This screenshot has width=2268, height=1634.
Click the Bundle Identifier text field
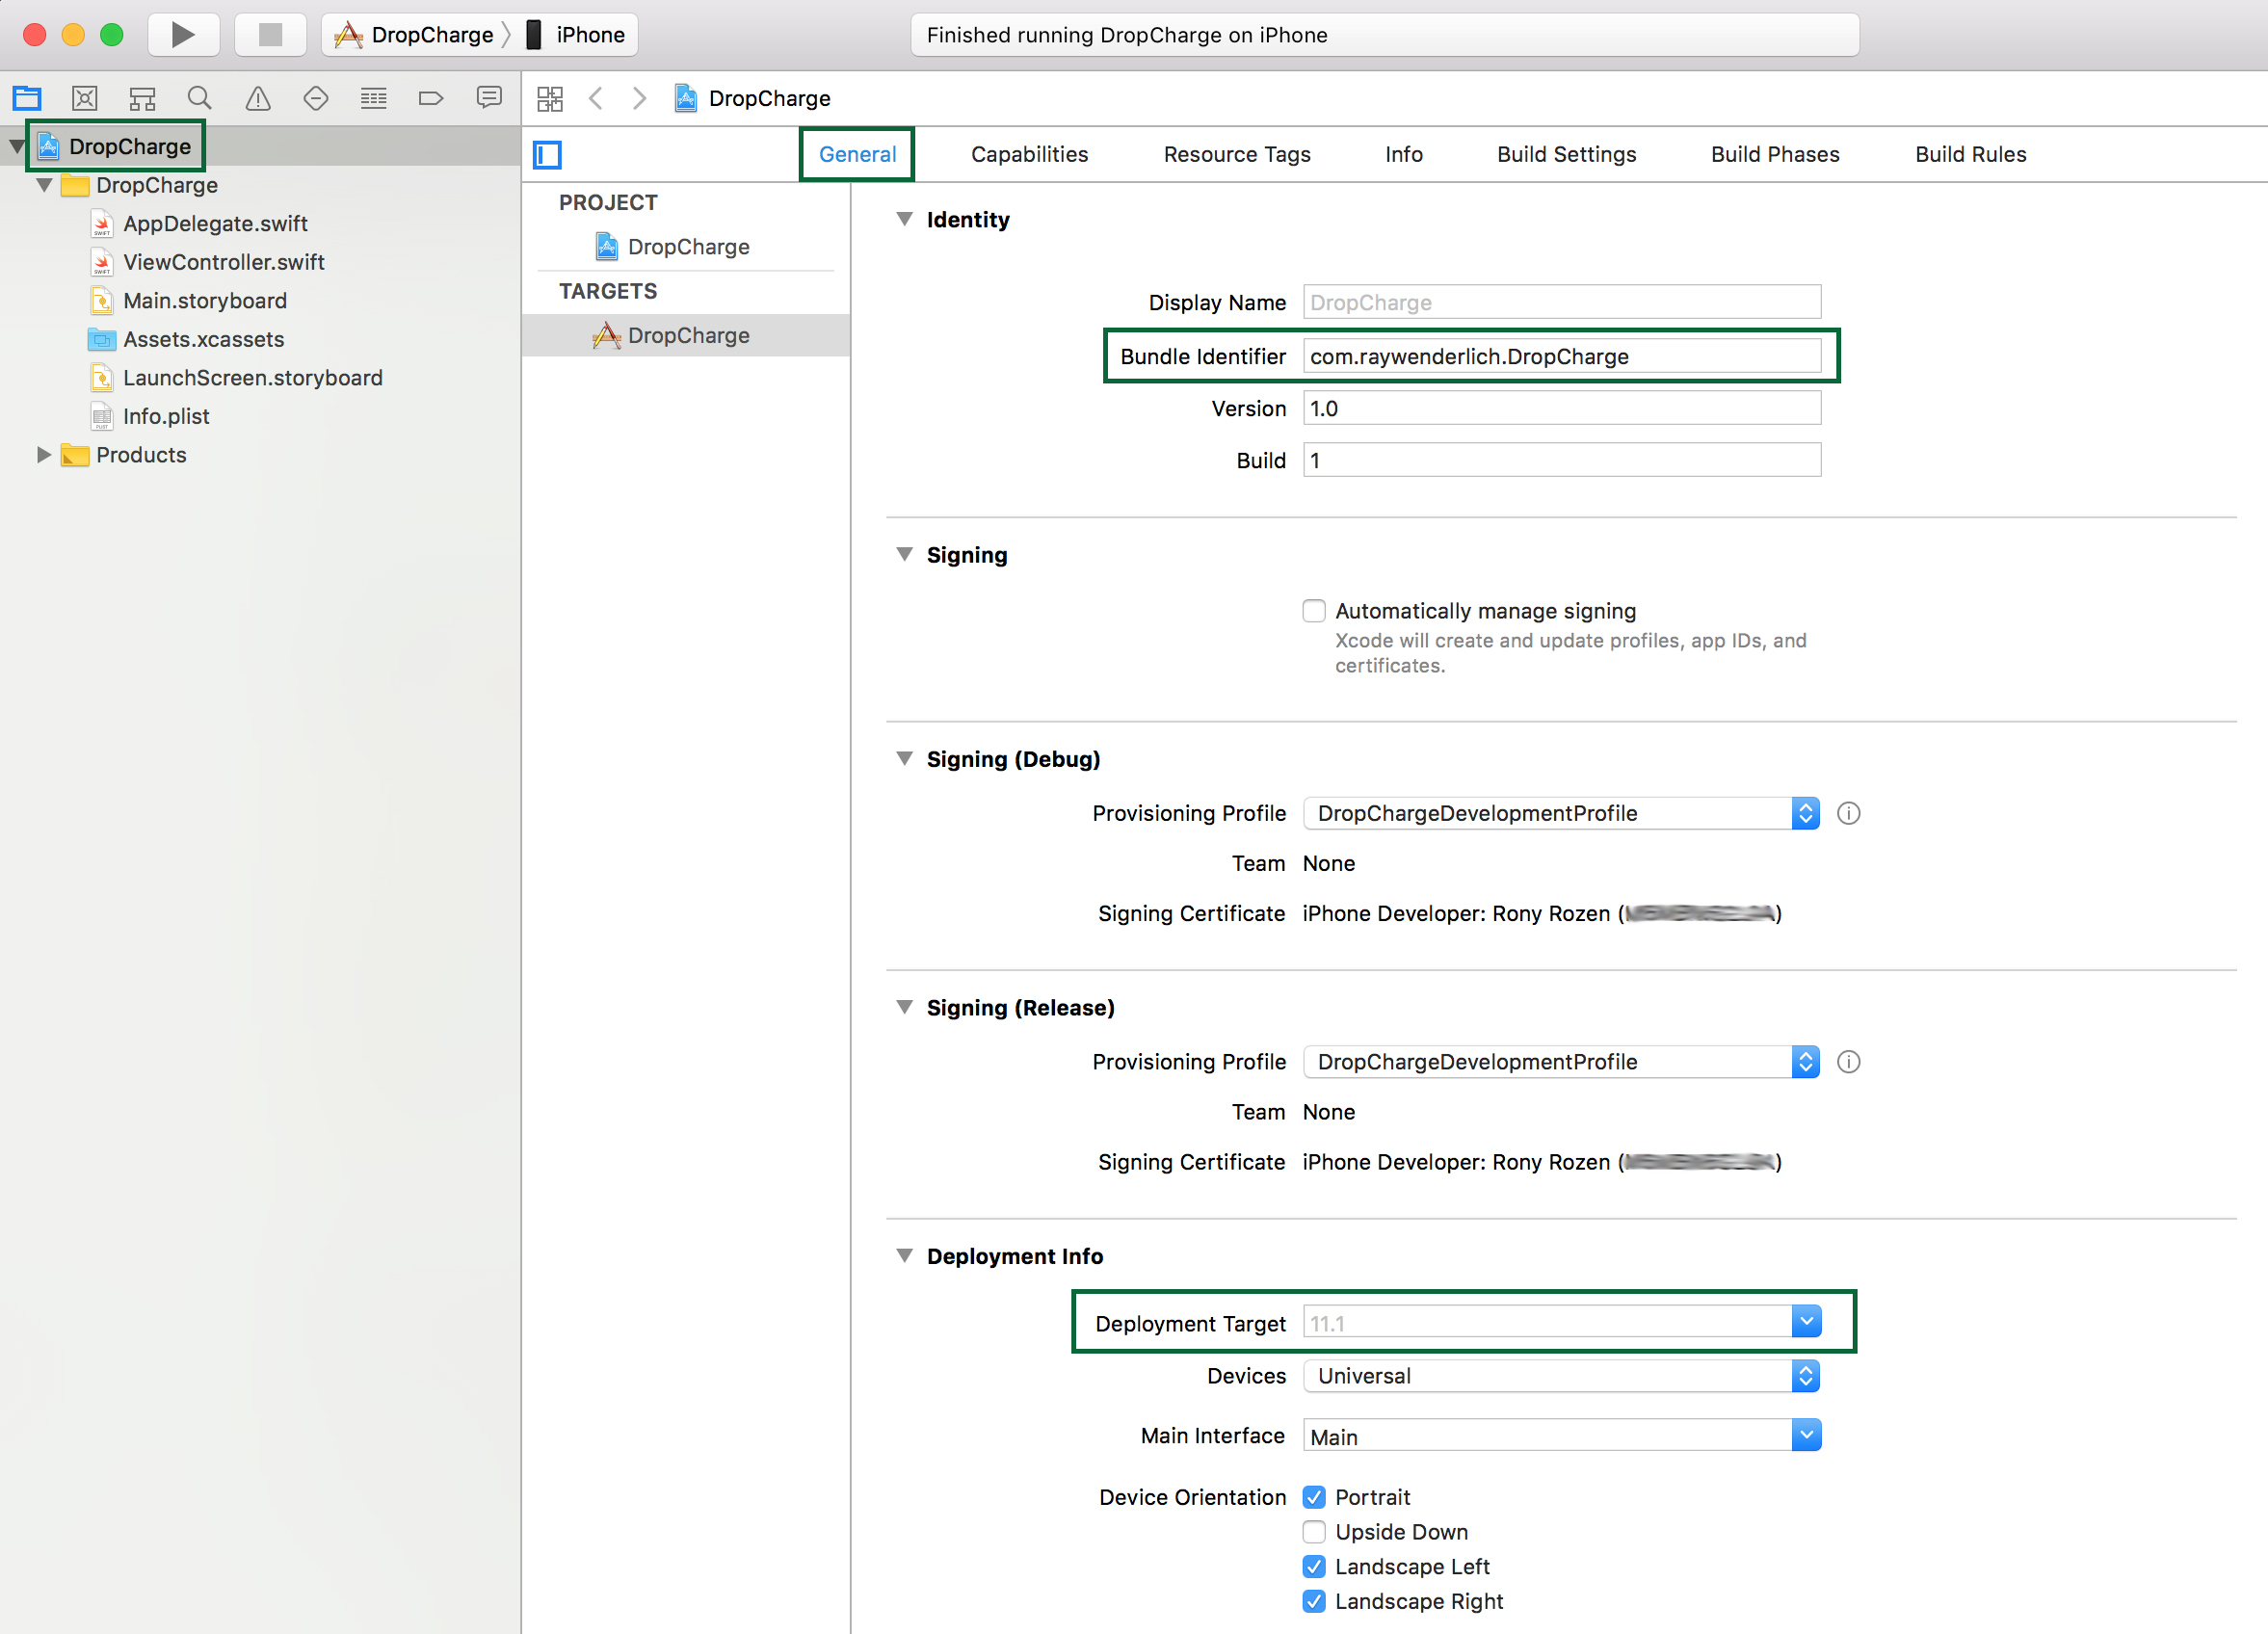point(1561,356)
